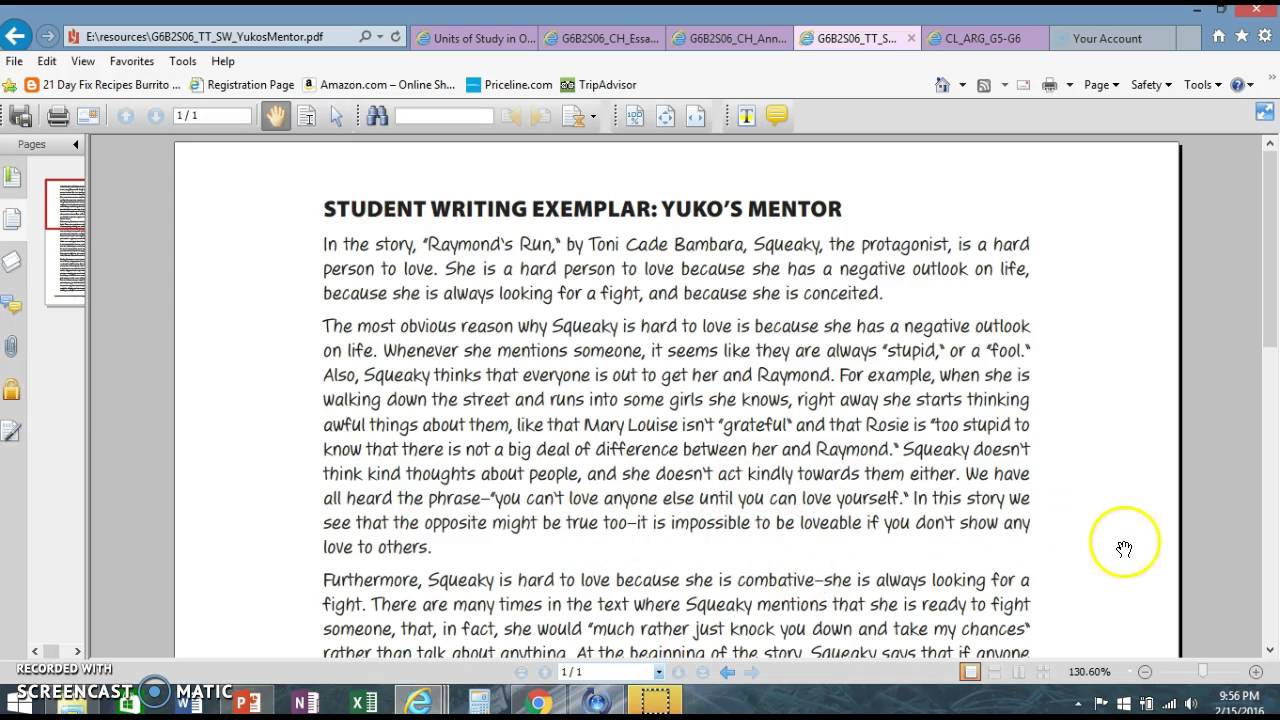Viewport: 1280px width, 720px height.
Task: Open the Page dropdown in command bar
Action: pyautogui.click(x=1101, y=85)
